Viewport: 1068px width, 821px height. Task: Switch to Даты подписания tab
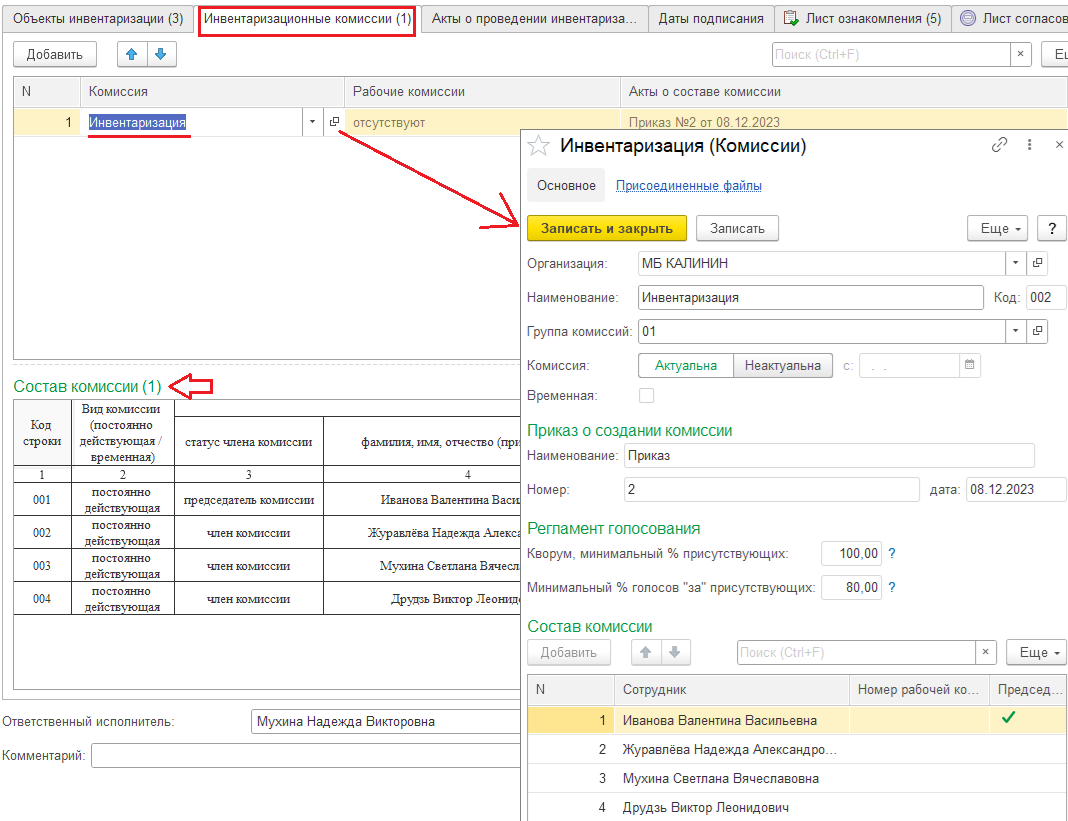(710, 18)
